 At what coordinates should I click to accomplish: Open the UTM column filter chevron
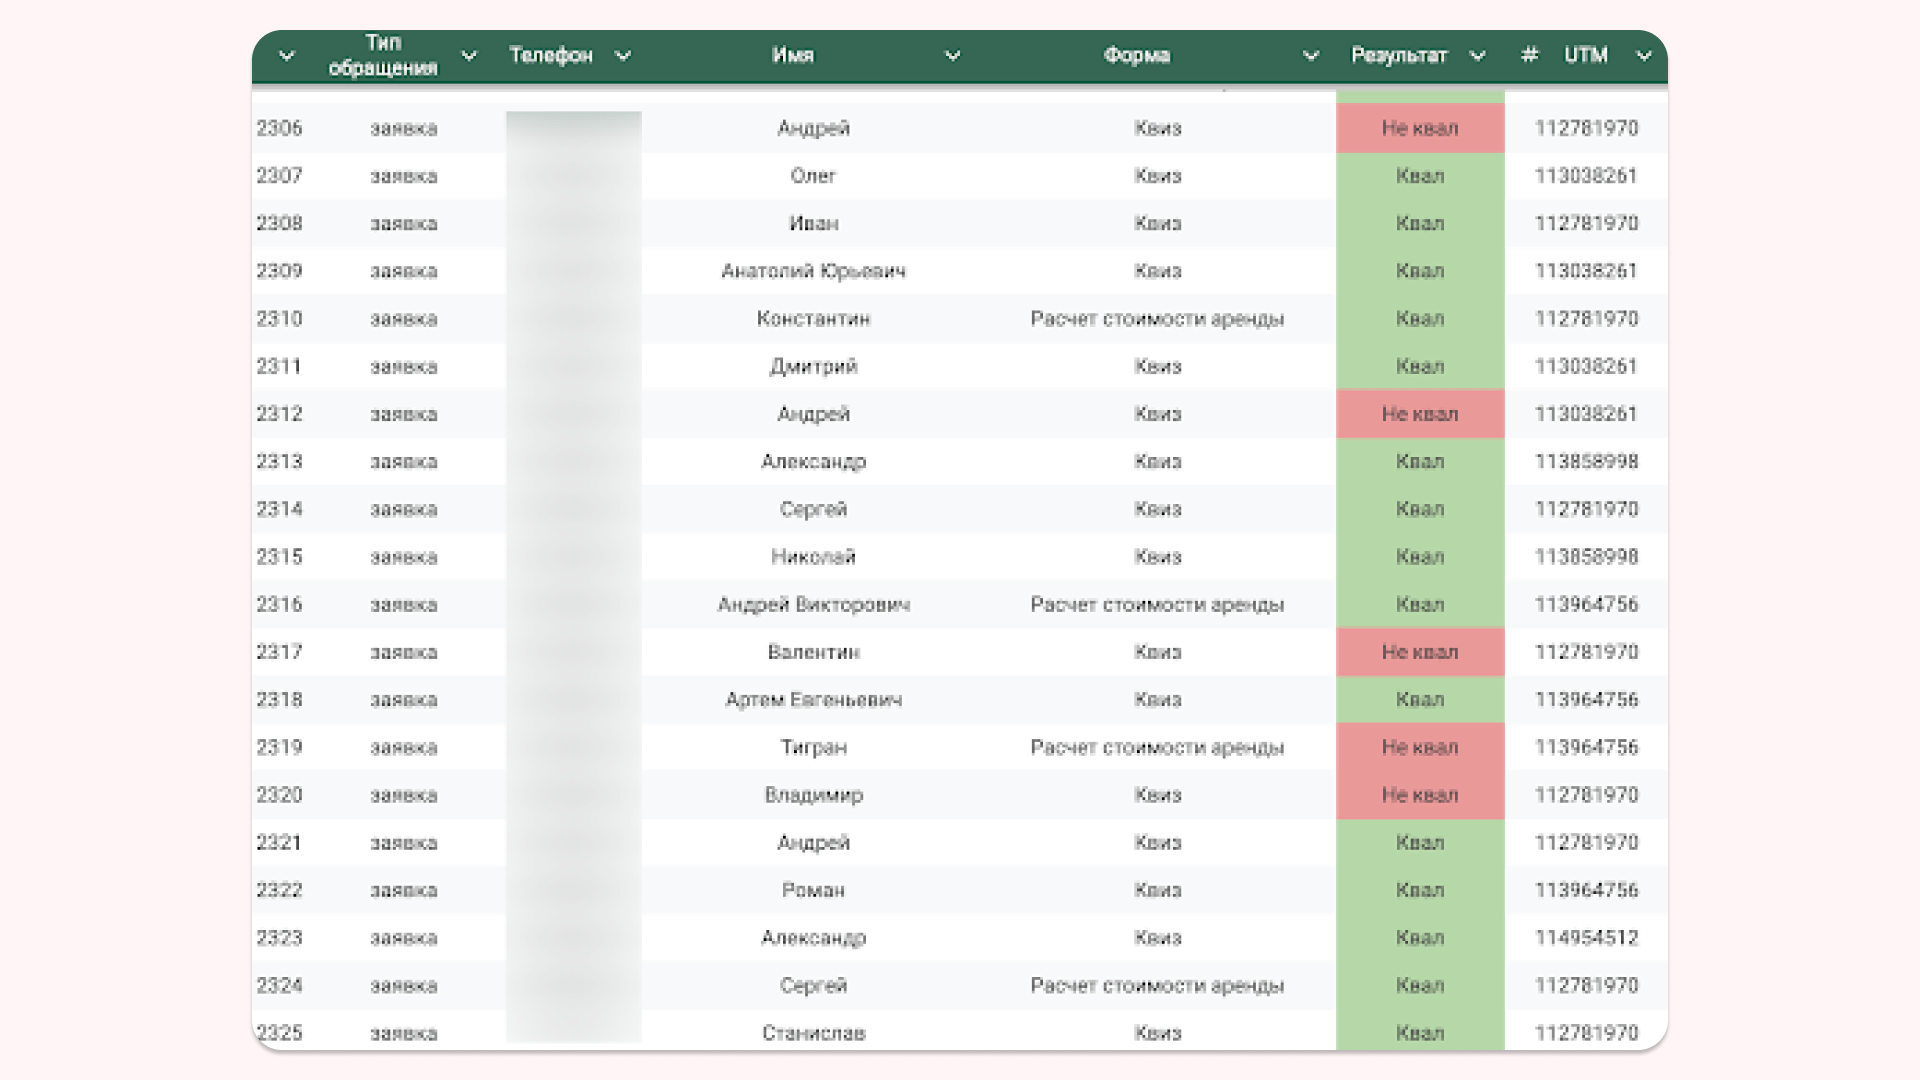coord(1643,56)
